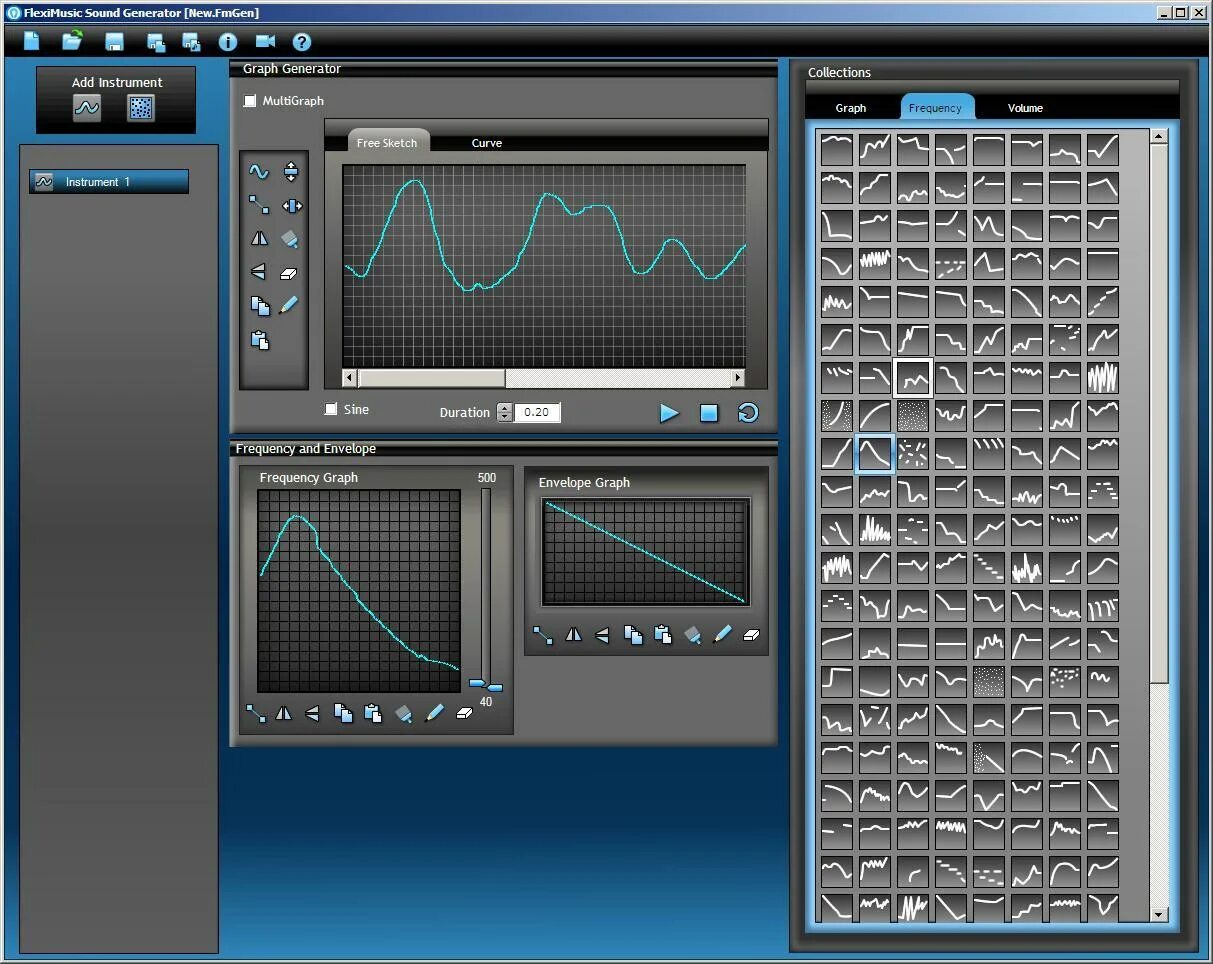1213x964 pixels.
Task: Open the Graph tab in Collections
Action: pos(851,108)
